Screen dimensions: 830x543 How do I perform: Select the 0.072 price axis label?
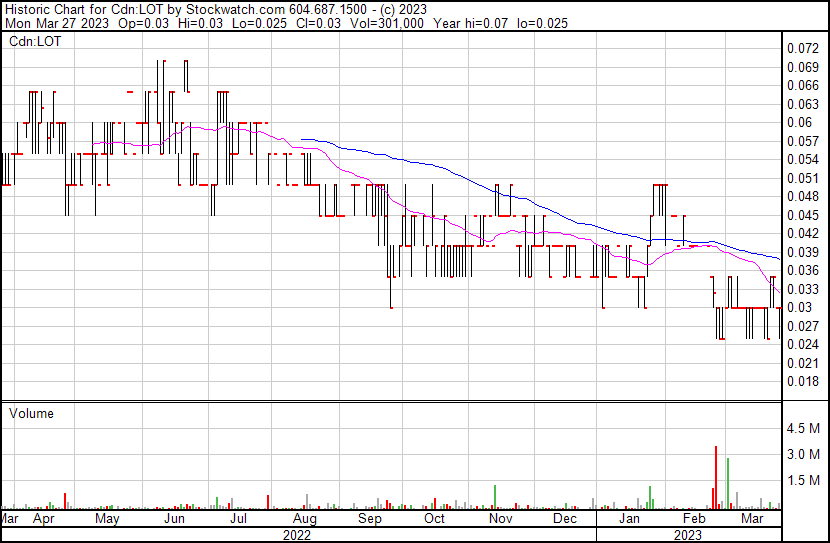point(801,48)
